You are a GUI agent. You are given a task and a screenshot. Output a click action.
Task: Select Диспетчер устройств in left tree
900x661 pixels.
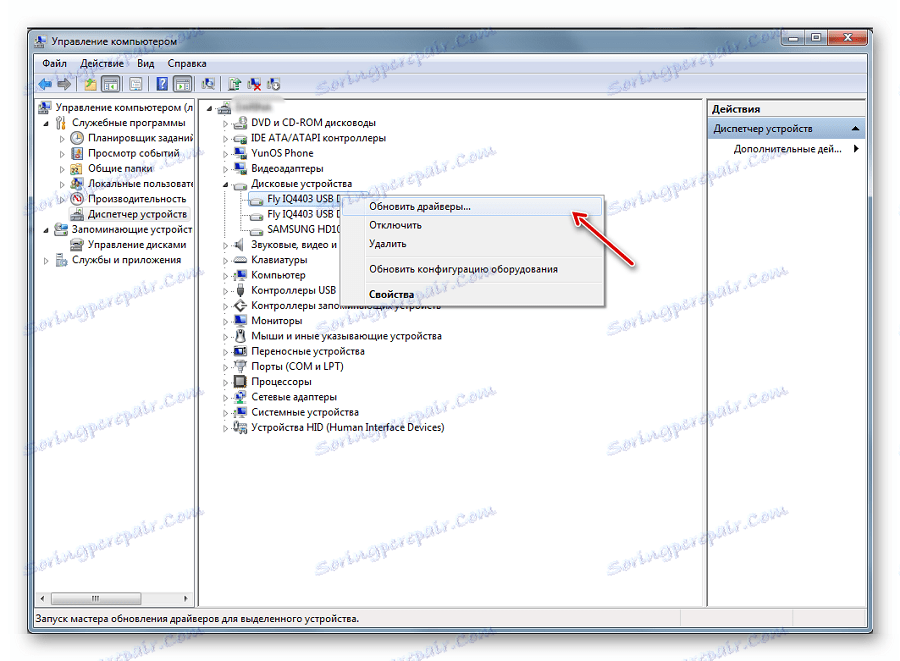(x=137, y=214)
